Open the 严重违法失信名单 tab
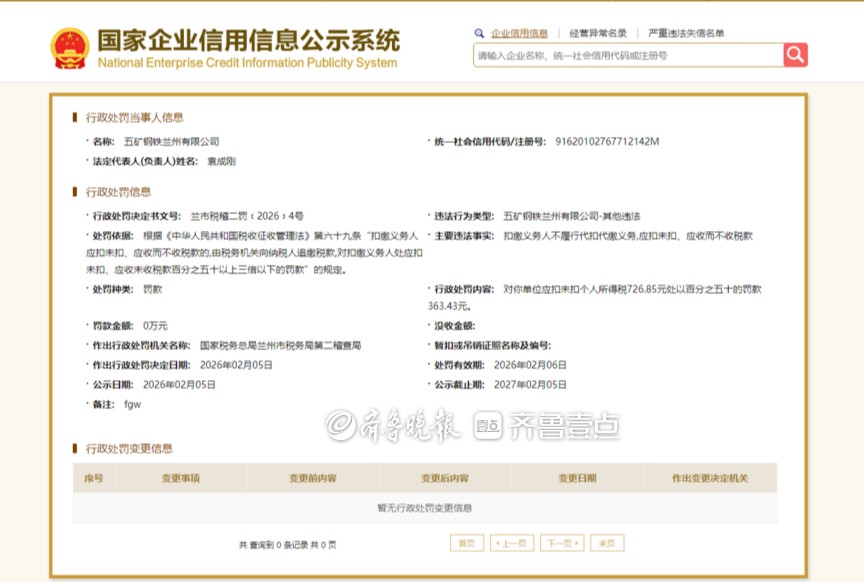 coord(686,33)
